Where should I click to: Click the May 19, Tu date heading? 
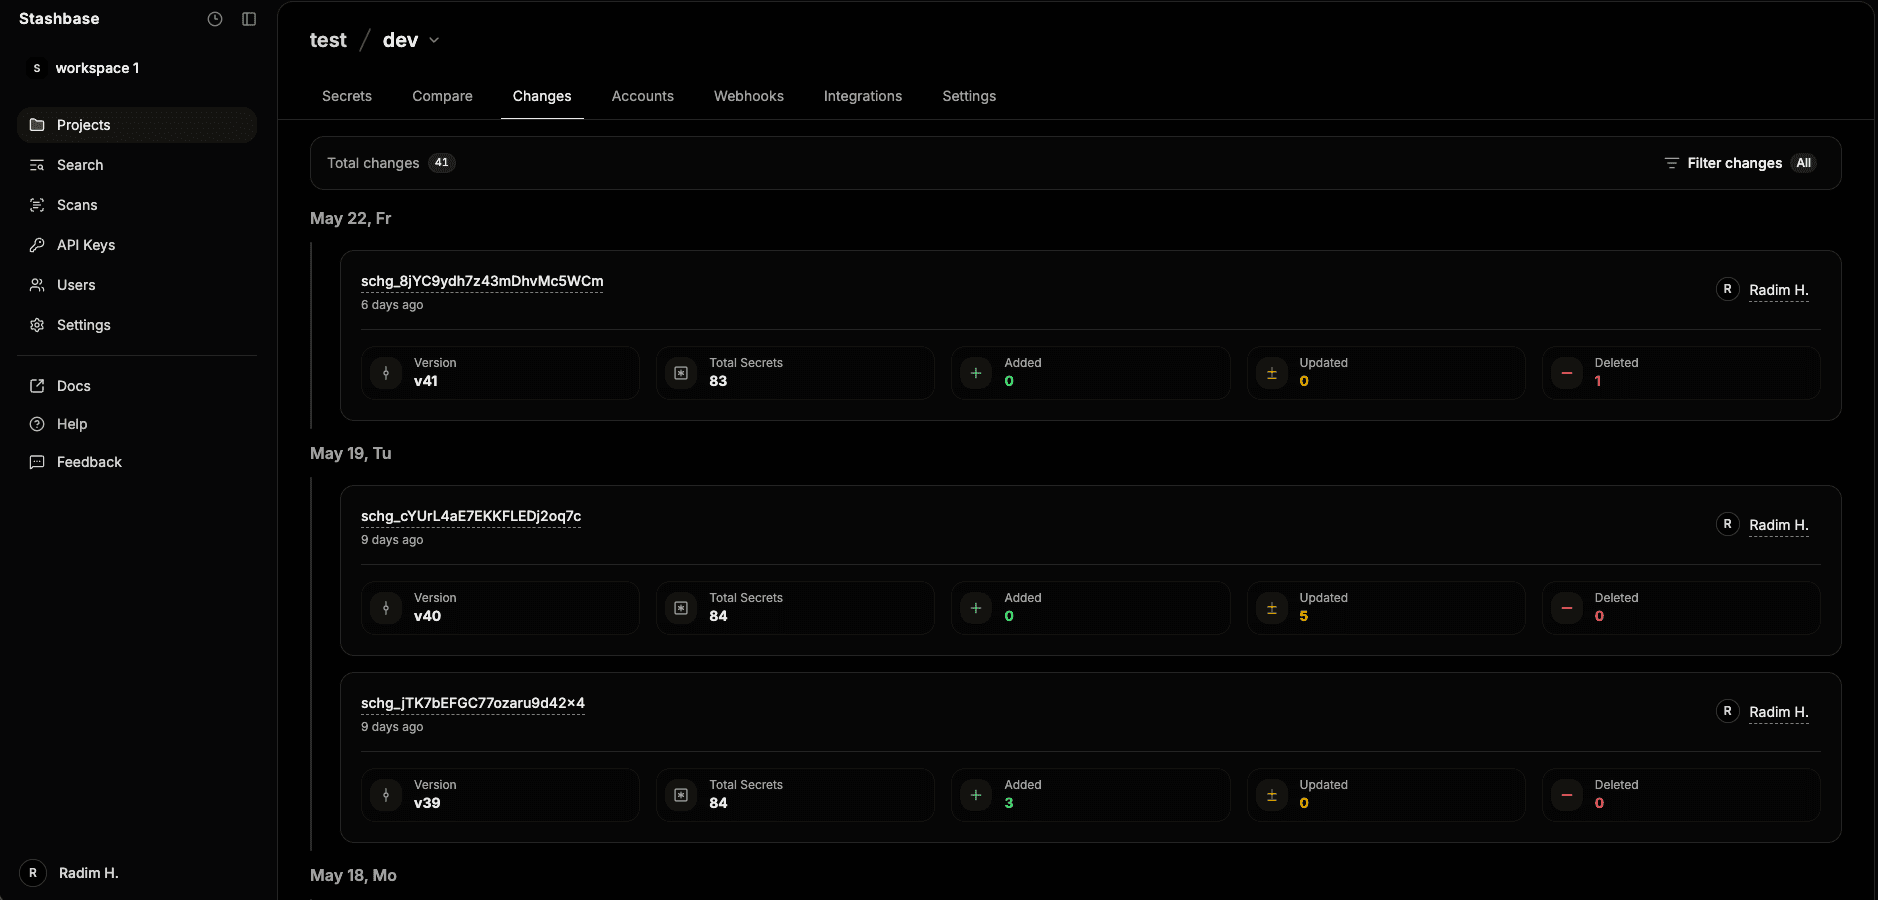(x=350, y=453)
